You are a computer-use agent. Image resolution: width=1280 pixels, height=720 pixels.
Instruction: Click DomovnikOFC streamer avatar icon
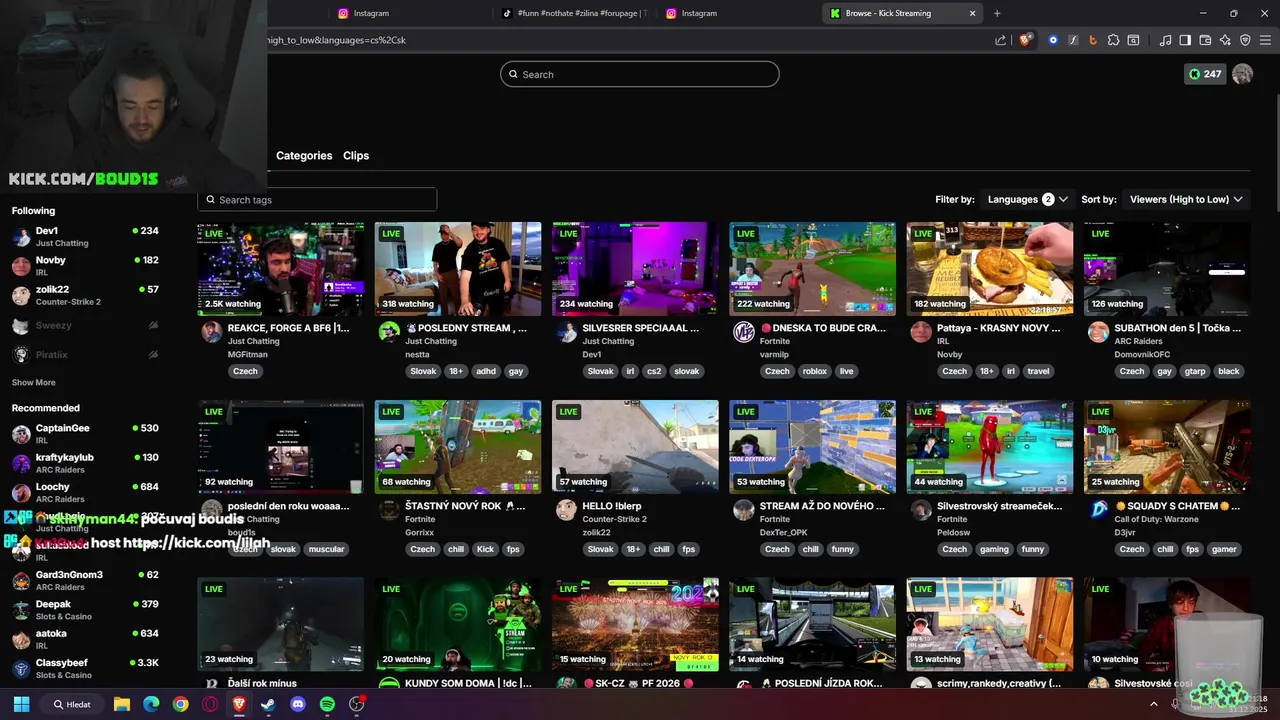[1098, 333]
